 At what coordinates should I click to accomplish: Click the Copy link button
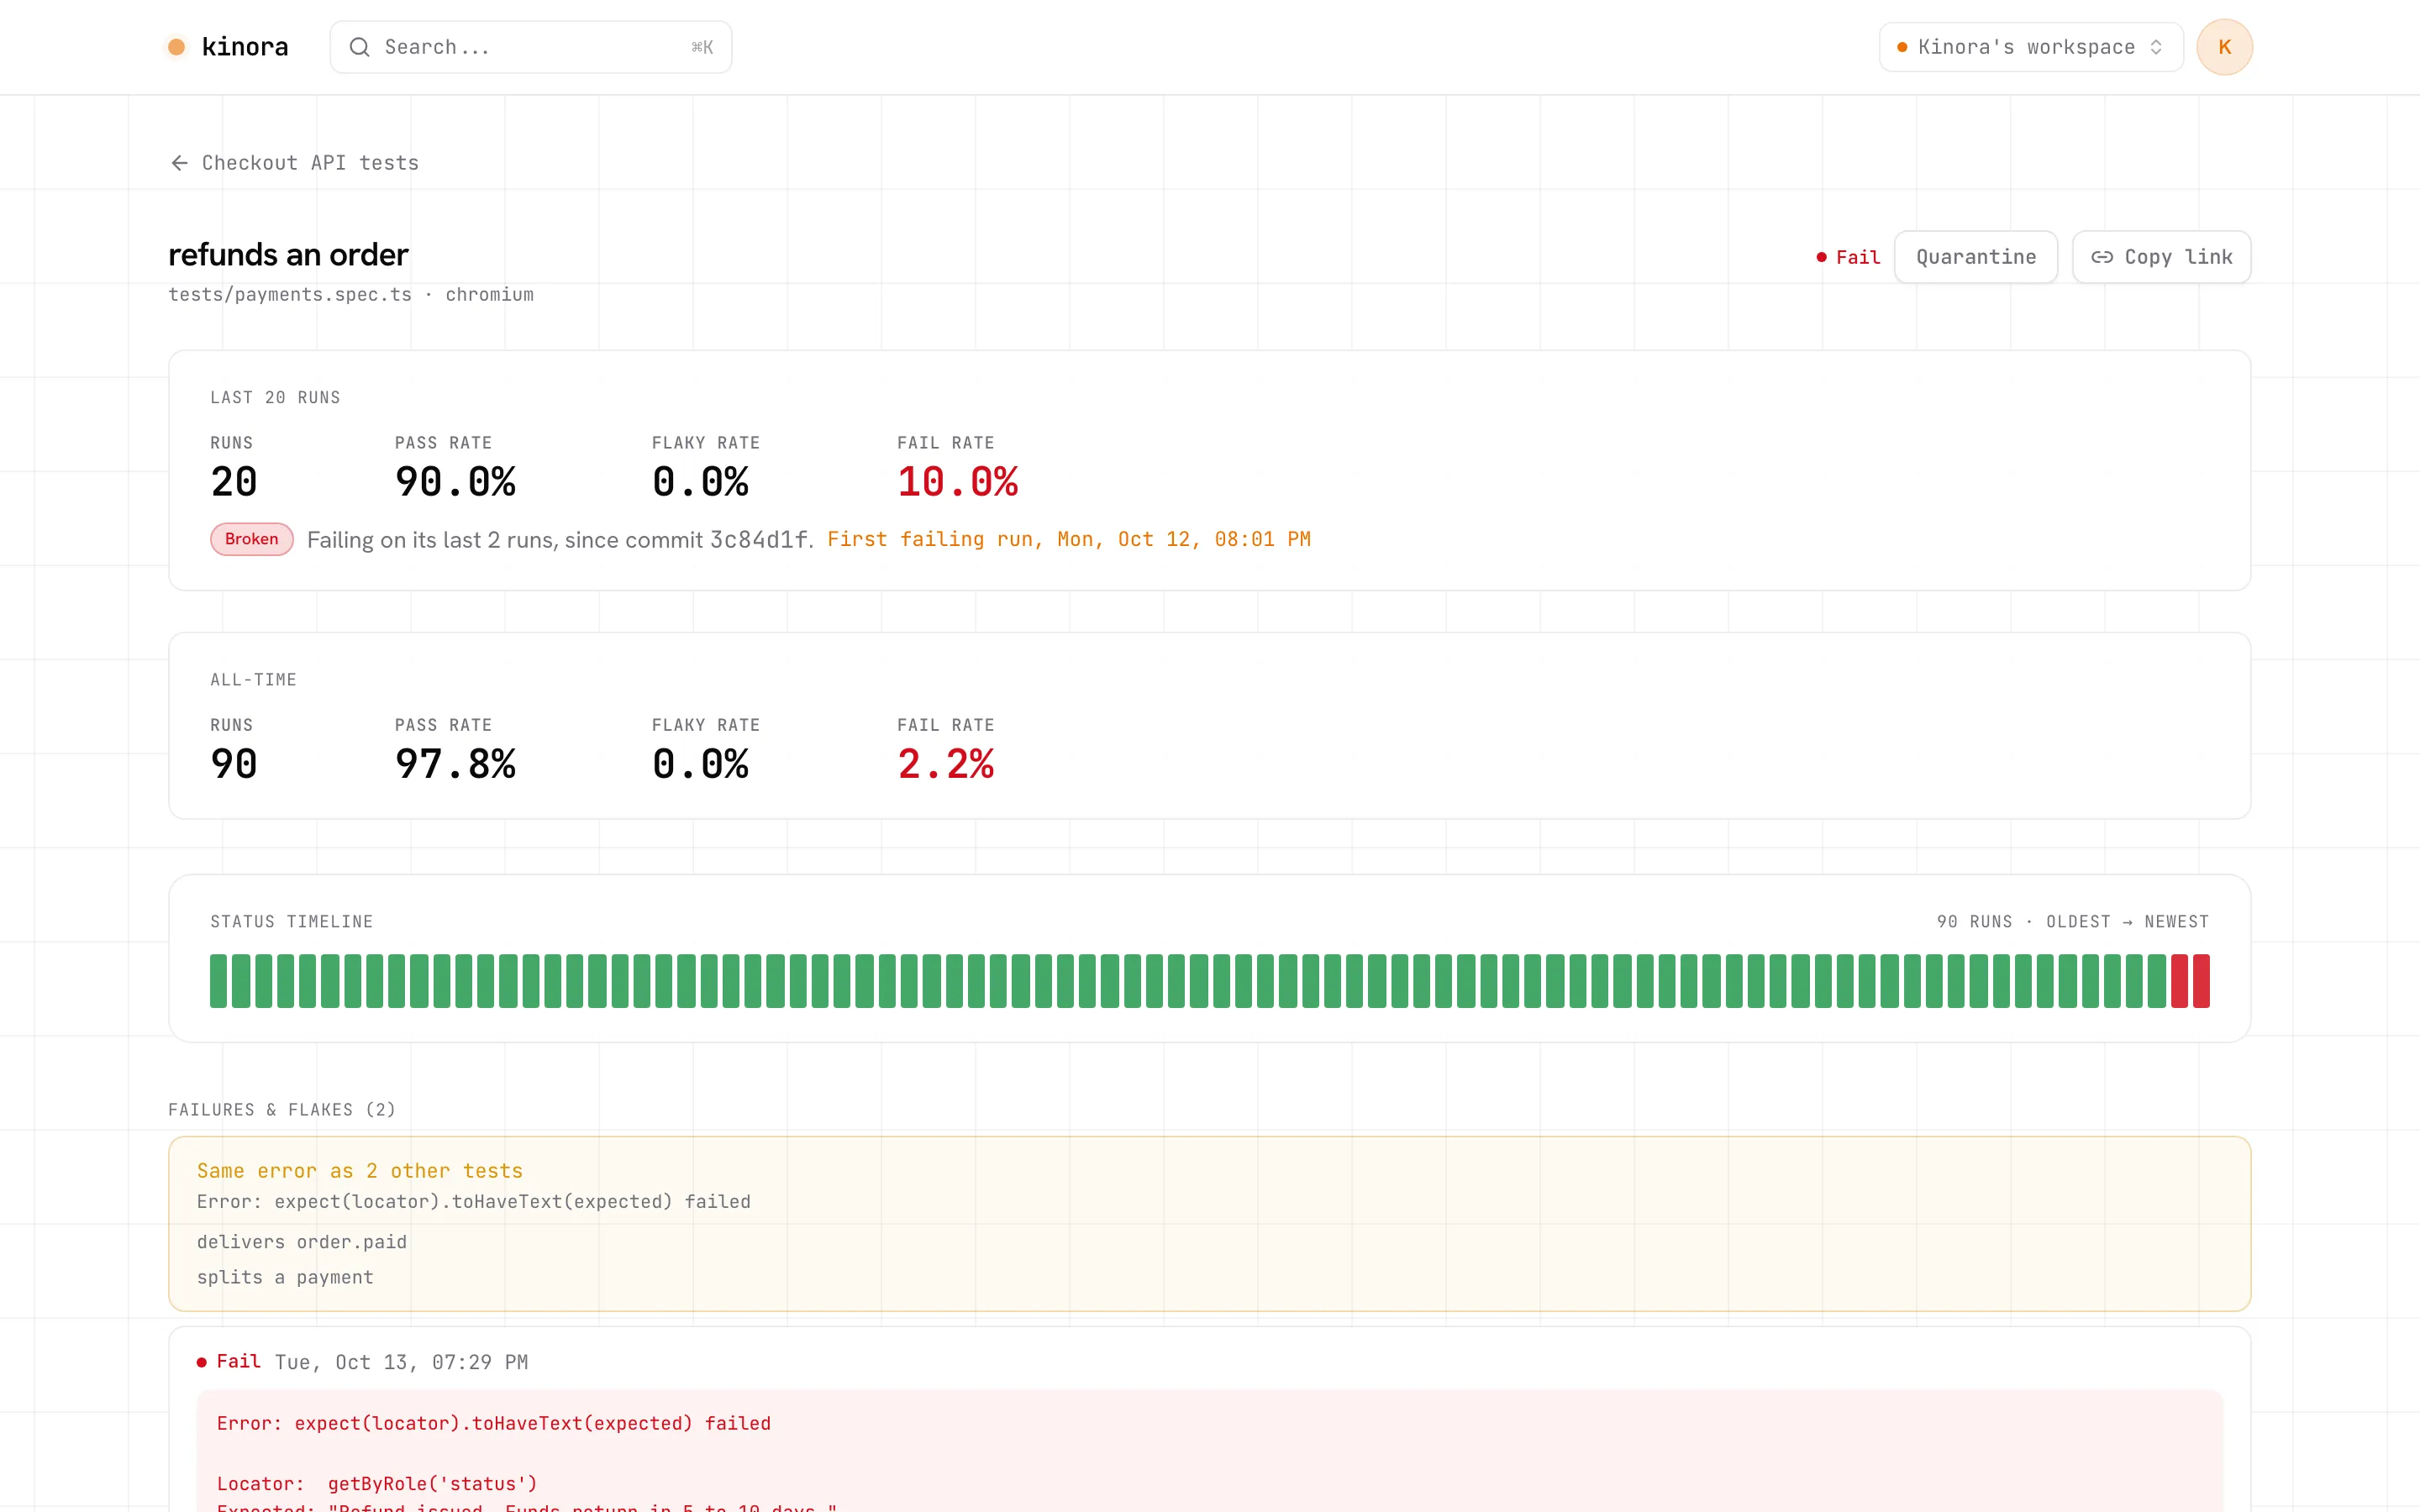tap(2160, 257)
